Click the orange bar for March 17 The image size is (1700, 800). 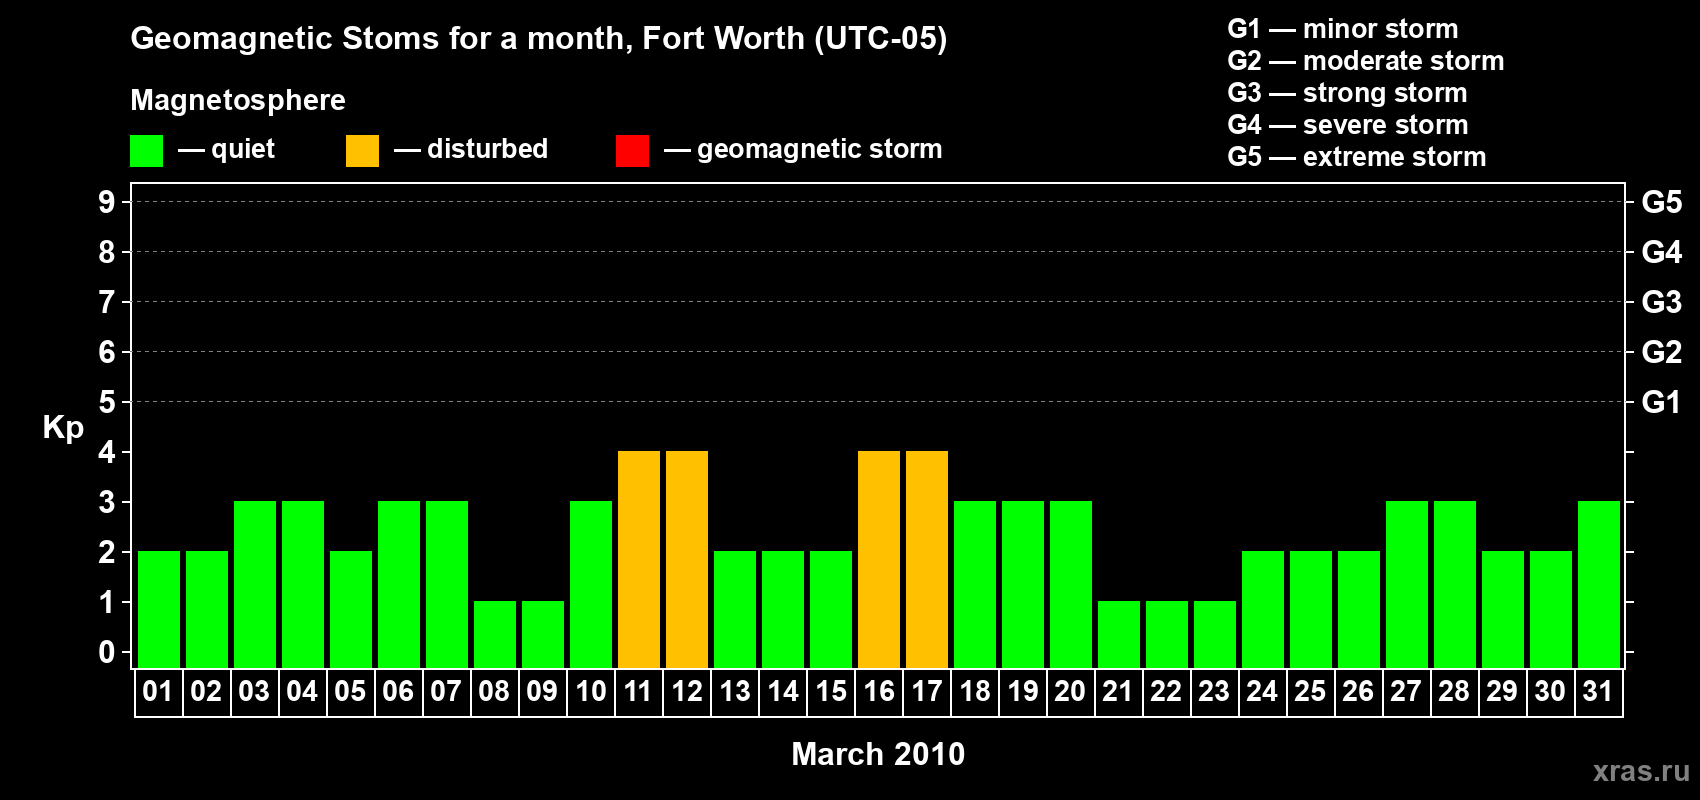click(927, 559)
